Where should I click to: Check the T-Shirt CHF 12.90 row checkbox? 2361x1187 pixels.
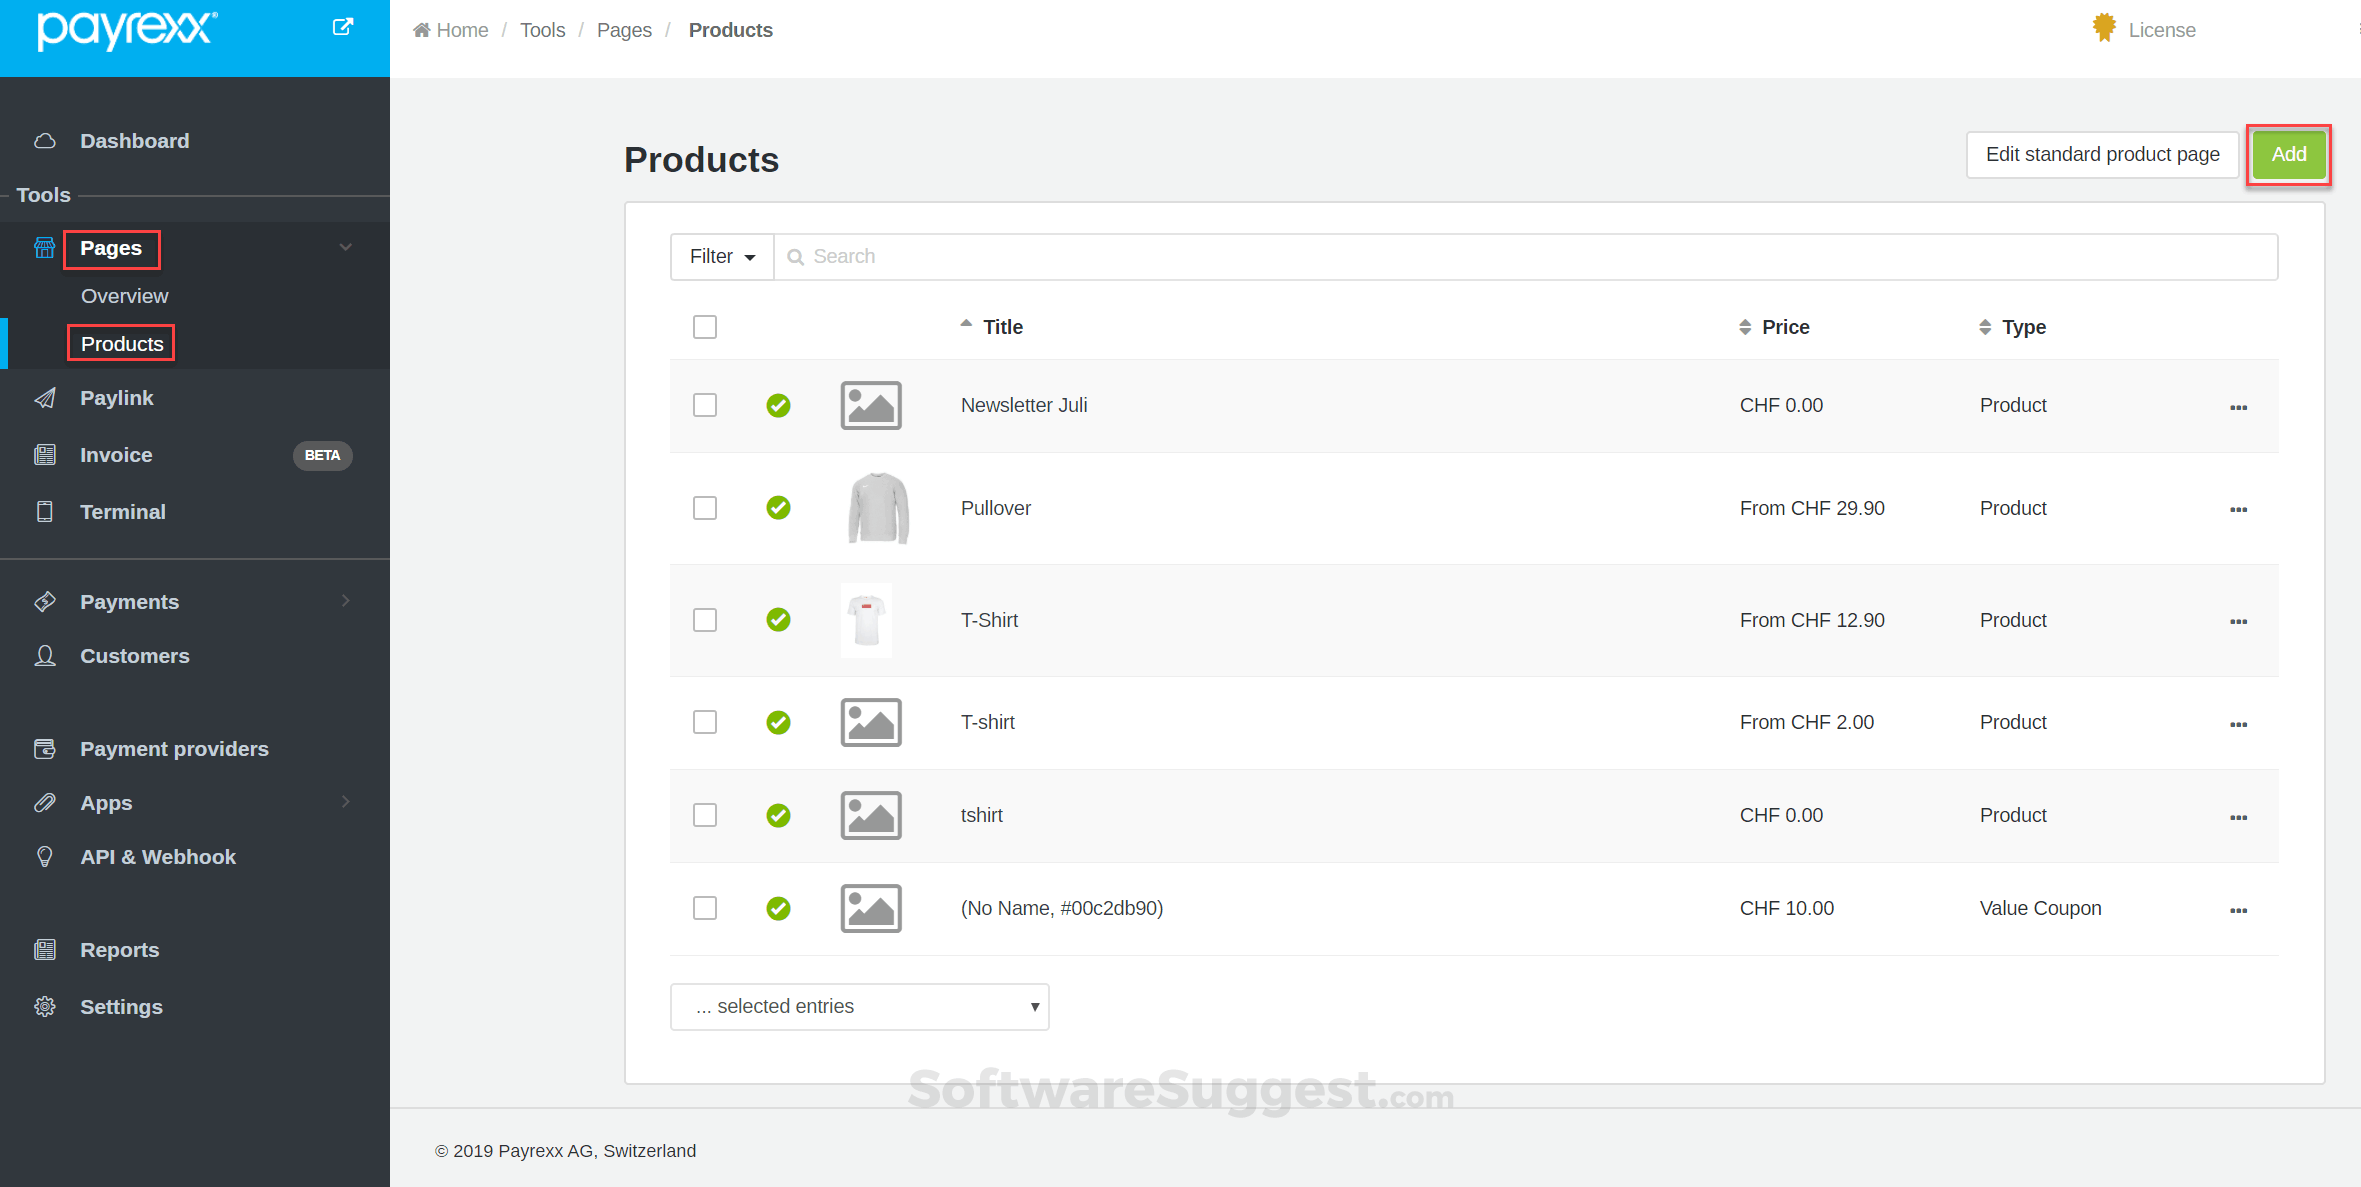pyautogui.click(x=705, y=620)
